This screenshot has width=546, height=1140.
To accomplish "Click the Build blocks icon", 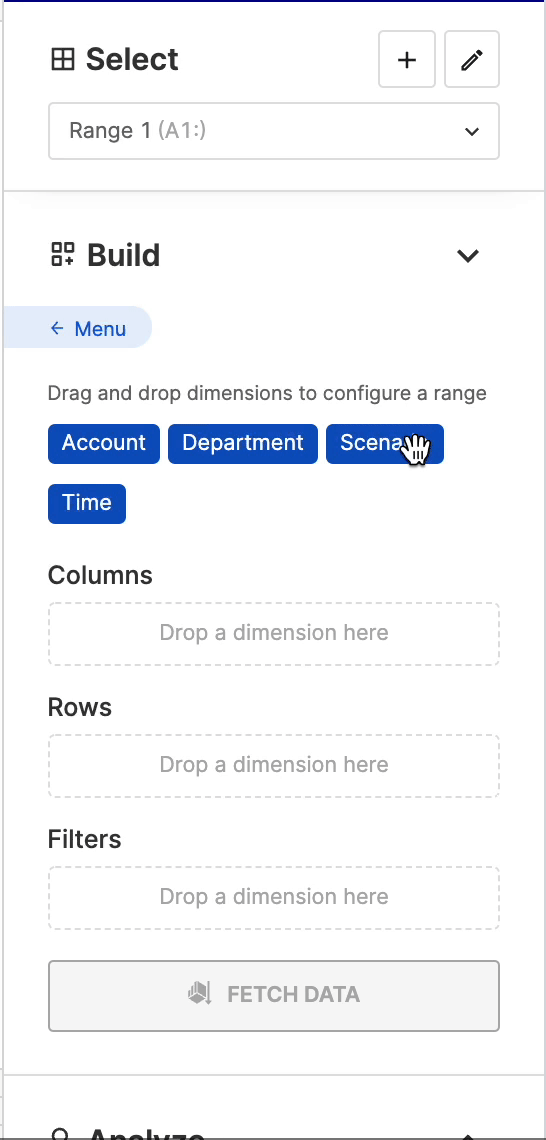I will 63,254.
